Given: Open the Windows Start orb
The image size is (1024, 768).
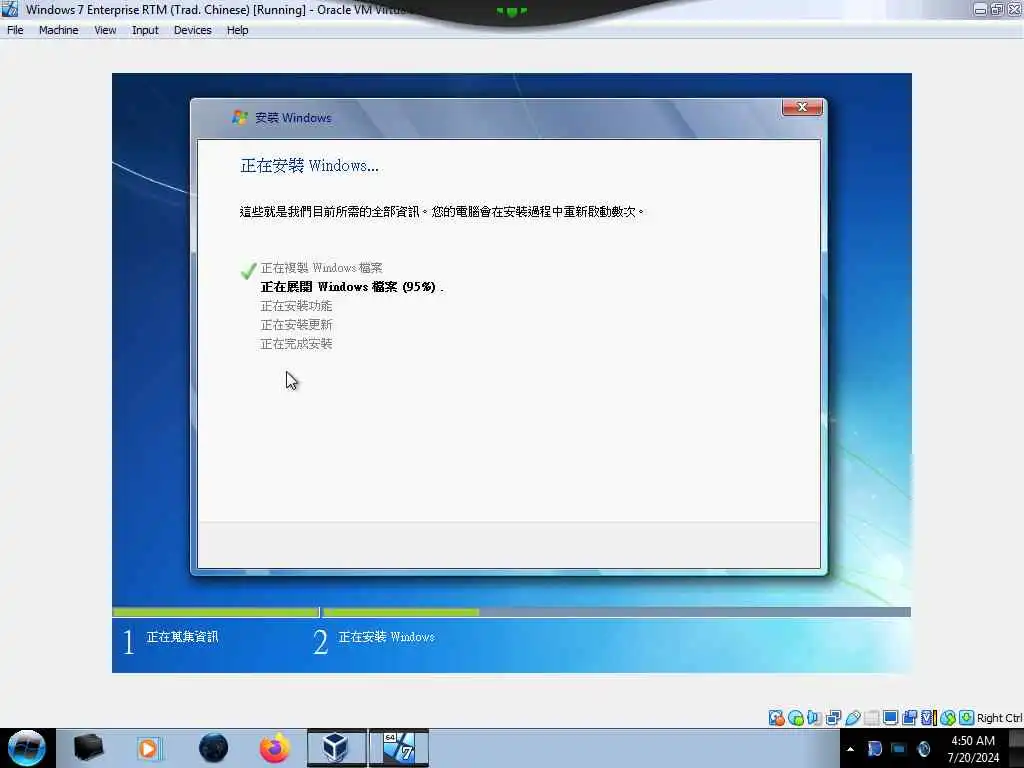Looking at the screenshot, I should pyautogui.click(x=27, y=748).
